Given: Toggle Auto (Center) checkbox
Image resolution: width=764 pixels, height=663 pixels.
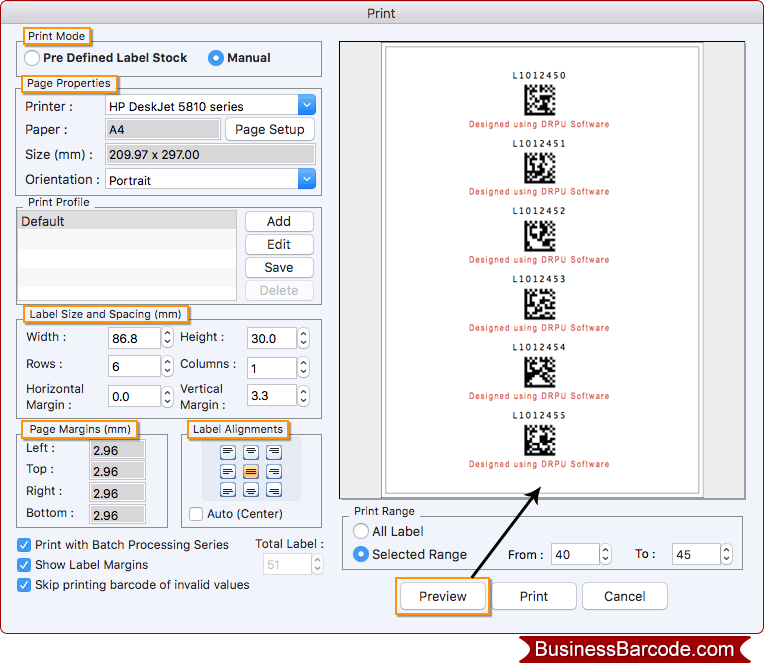Looking at the screenshot, I should click(x=196, y=514).
